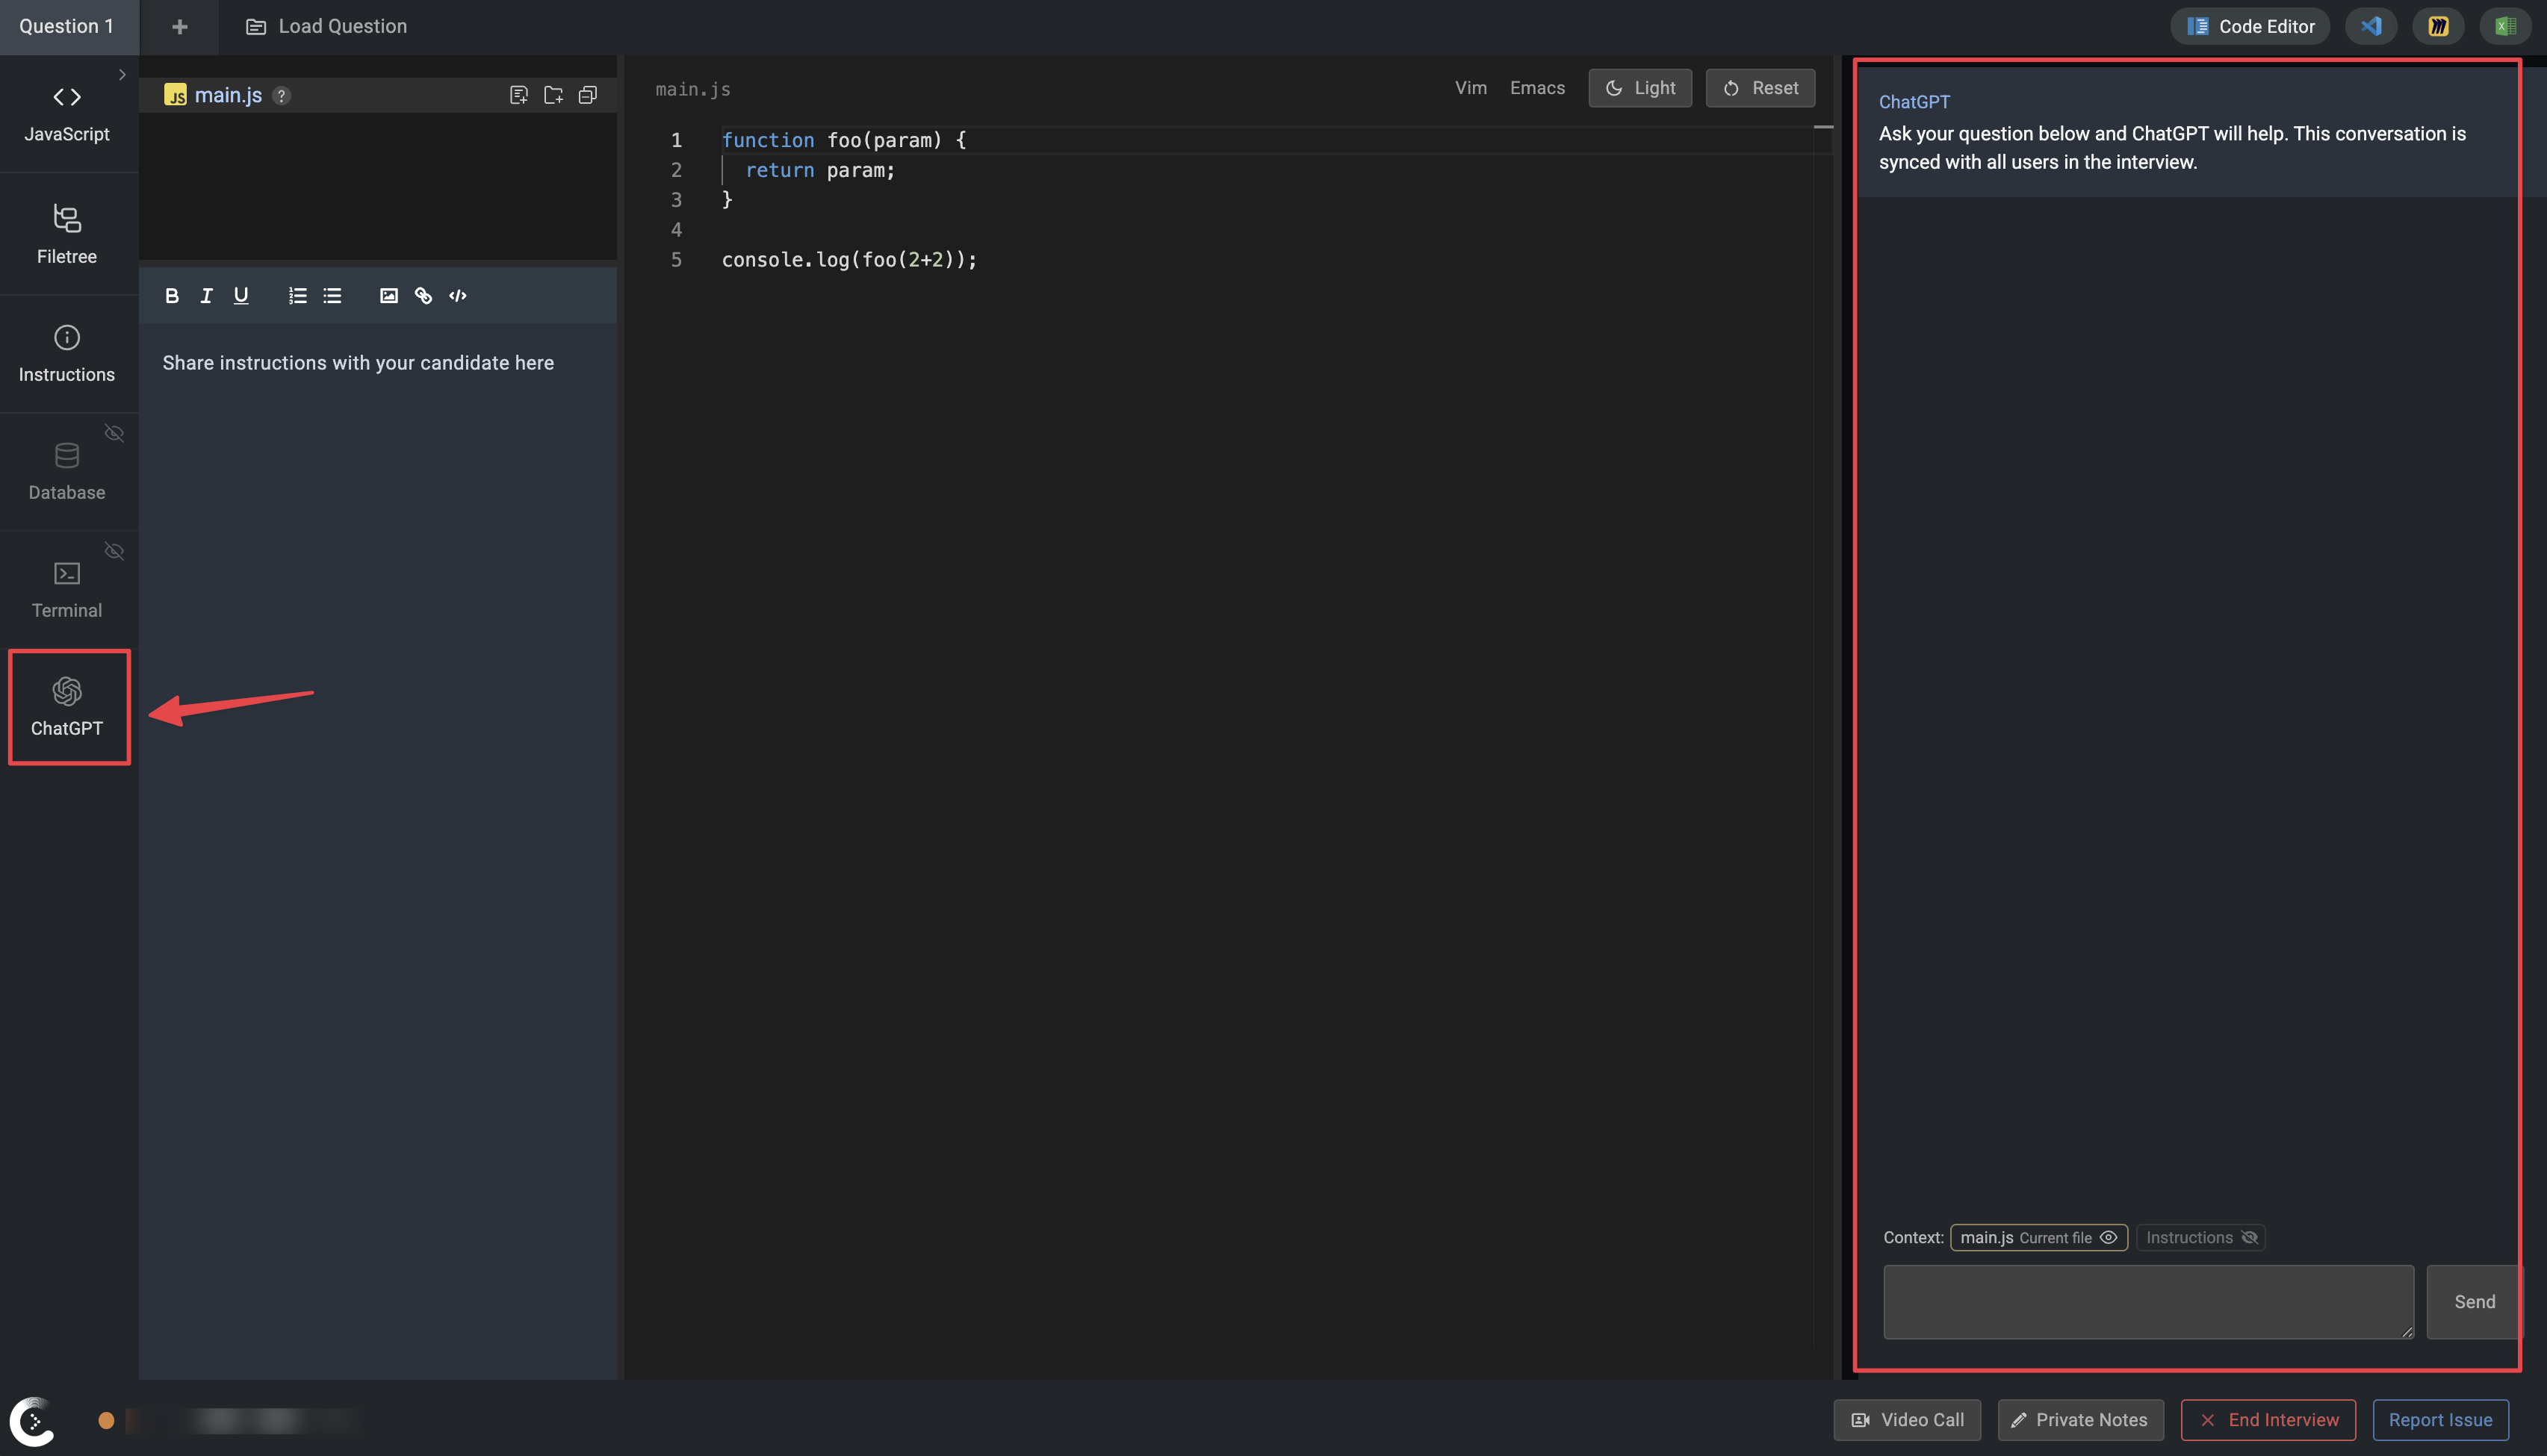
Task: Switch to the VS Code environment icon
Action: [2371, 27]
